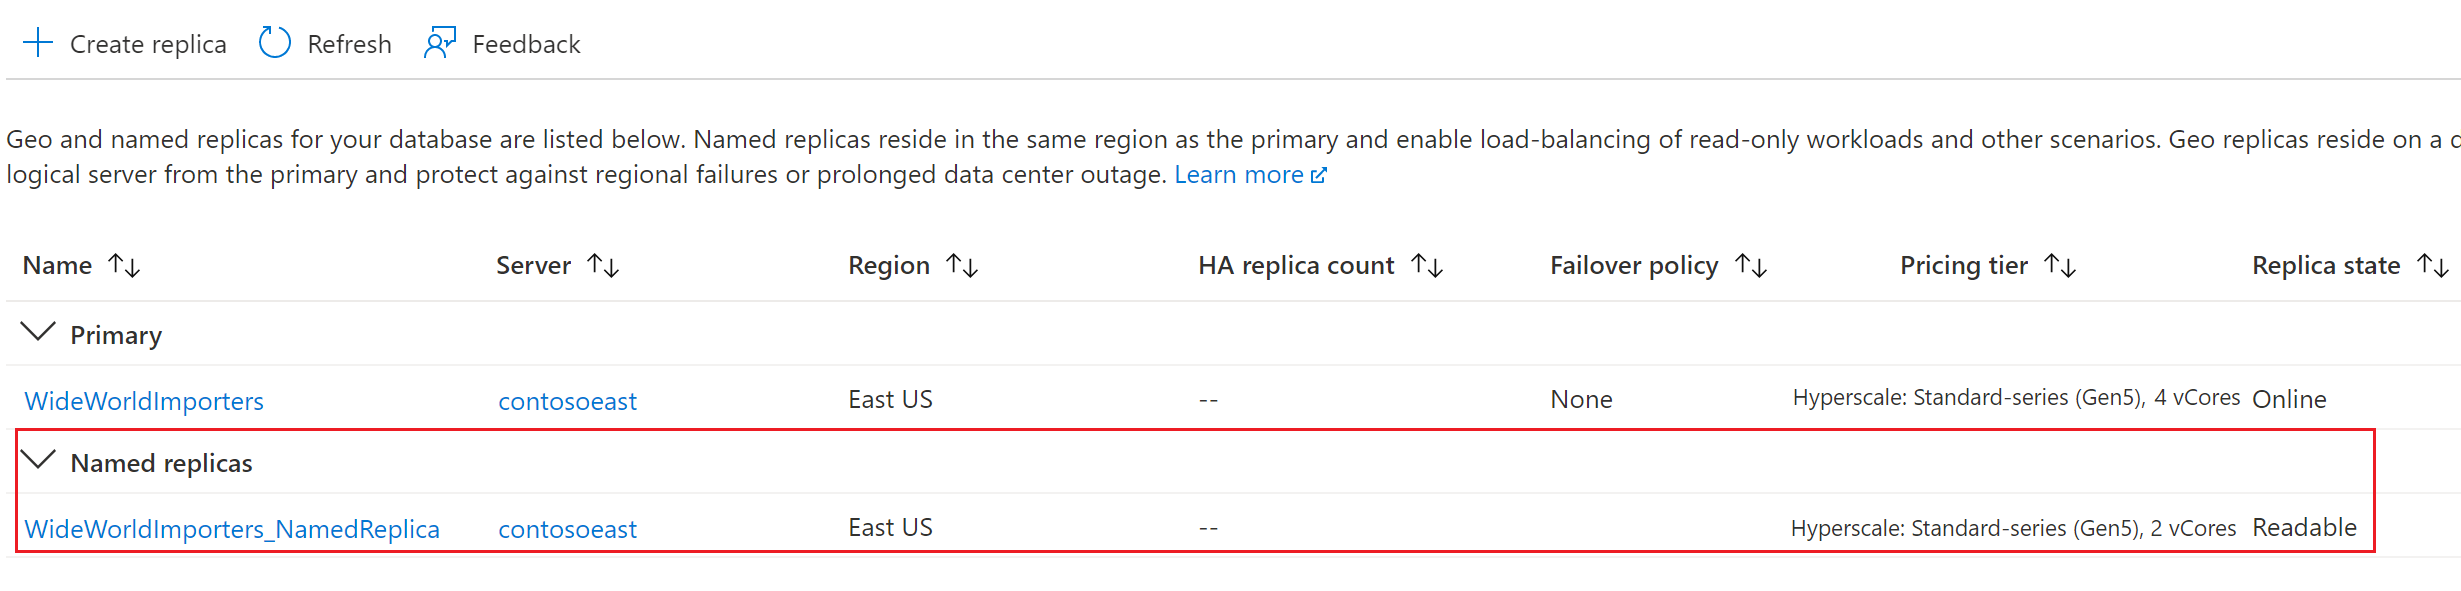Sort by Server column arrows
This screenshot has width=2461, height=591.
[603, 265]
